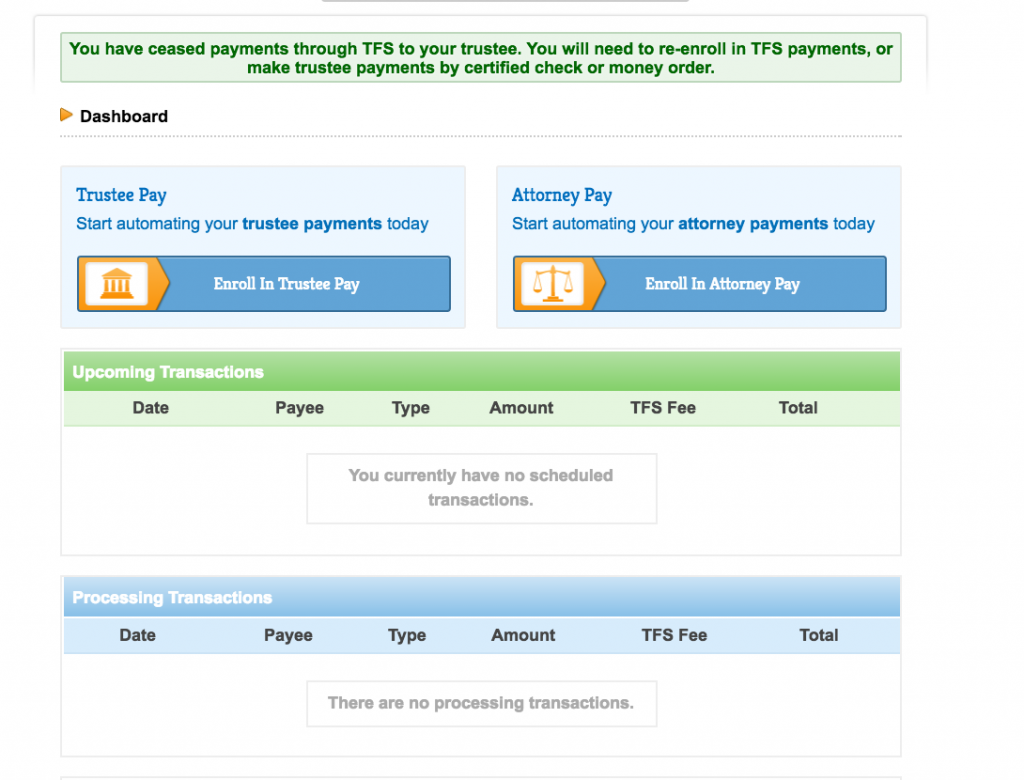This screenshot has width=1024, height=780.
Task: Collapse the Upcoming Transactions panel header
Action: pos(168,371)
